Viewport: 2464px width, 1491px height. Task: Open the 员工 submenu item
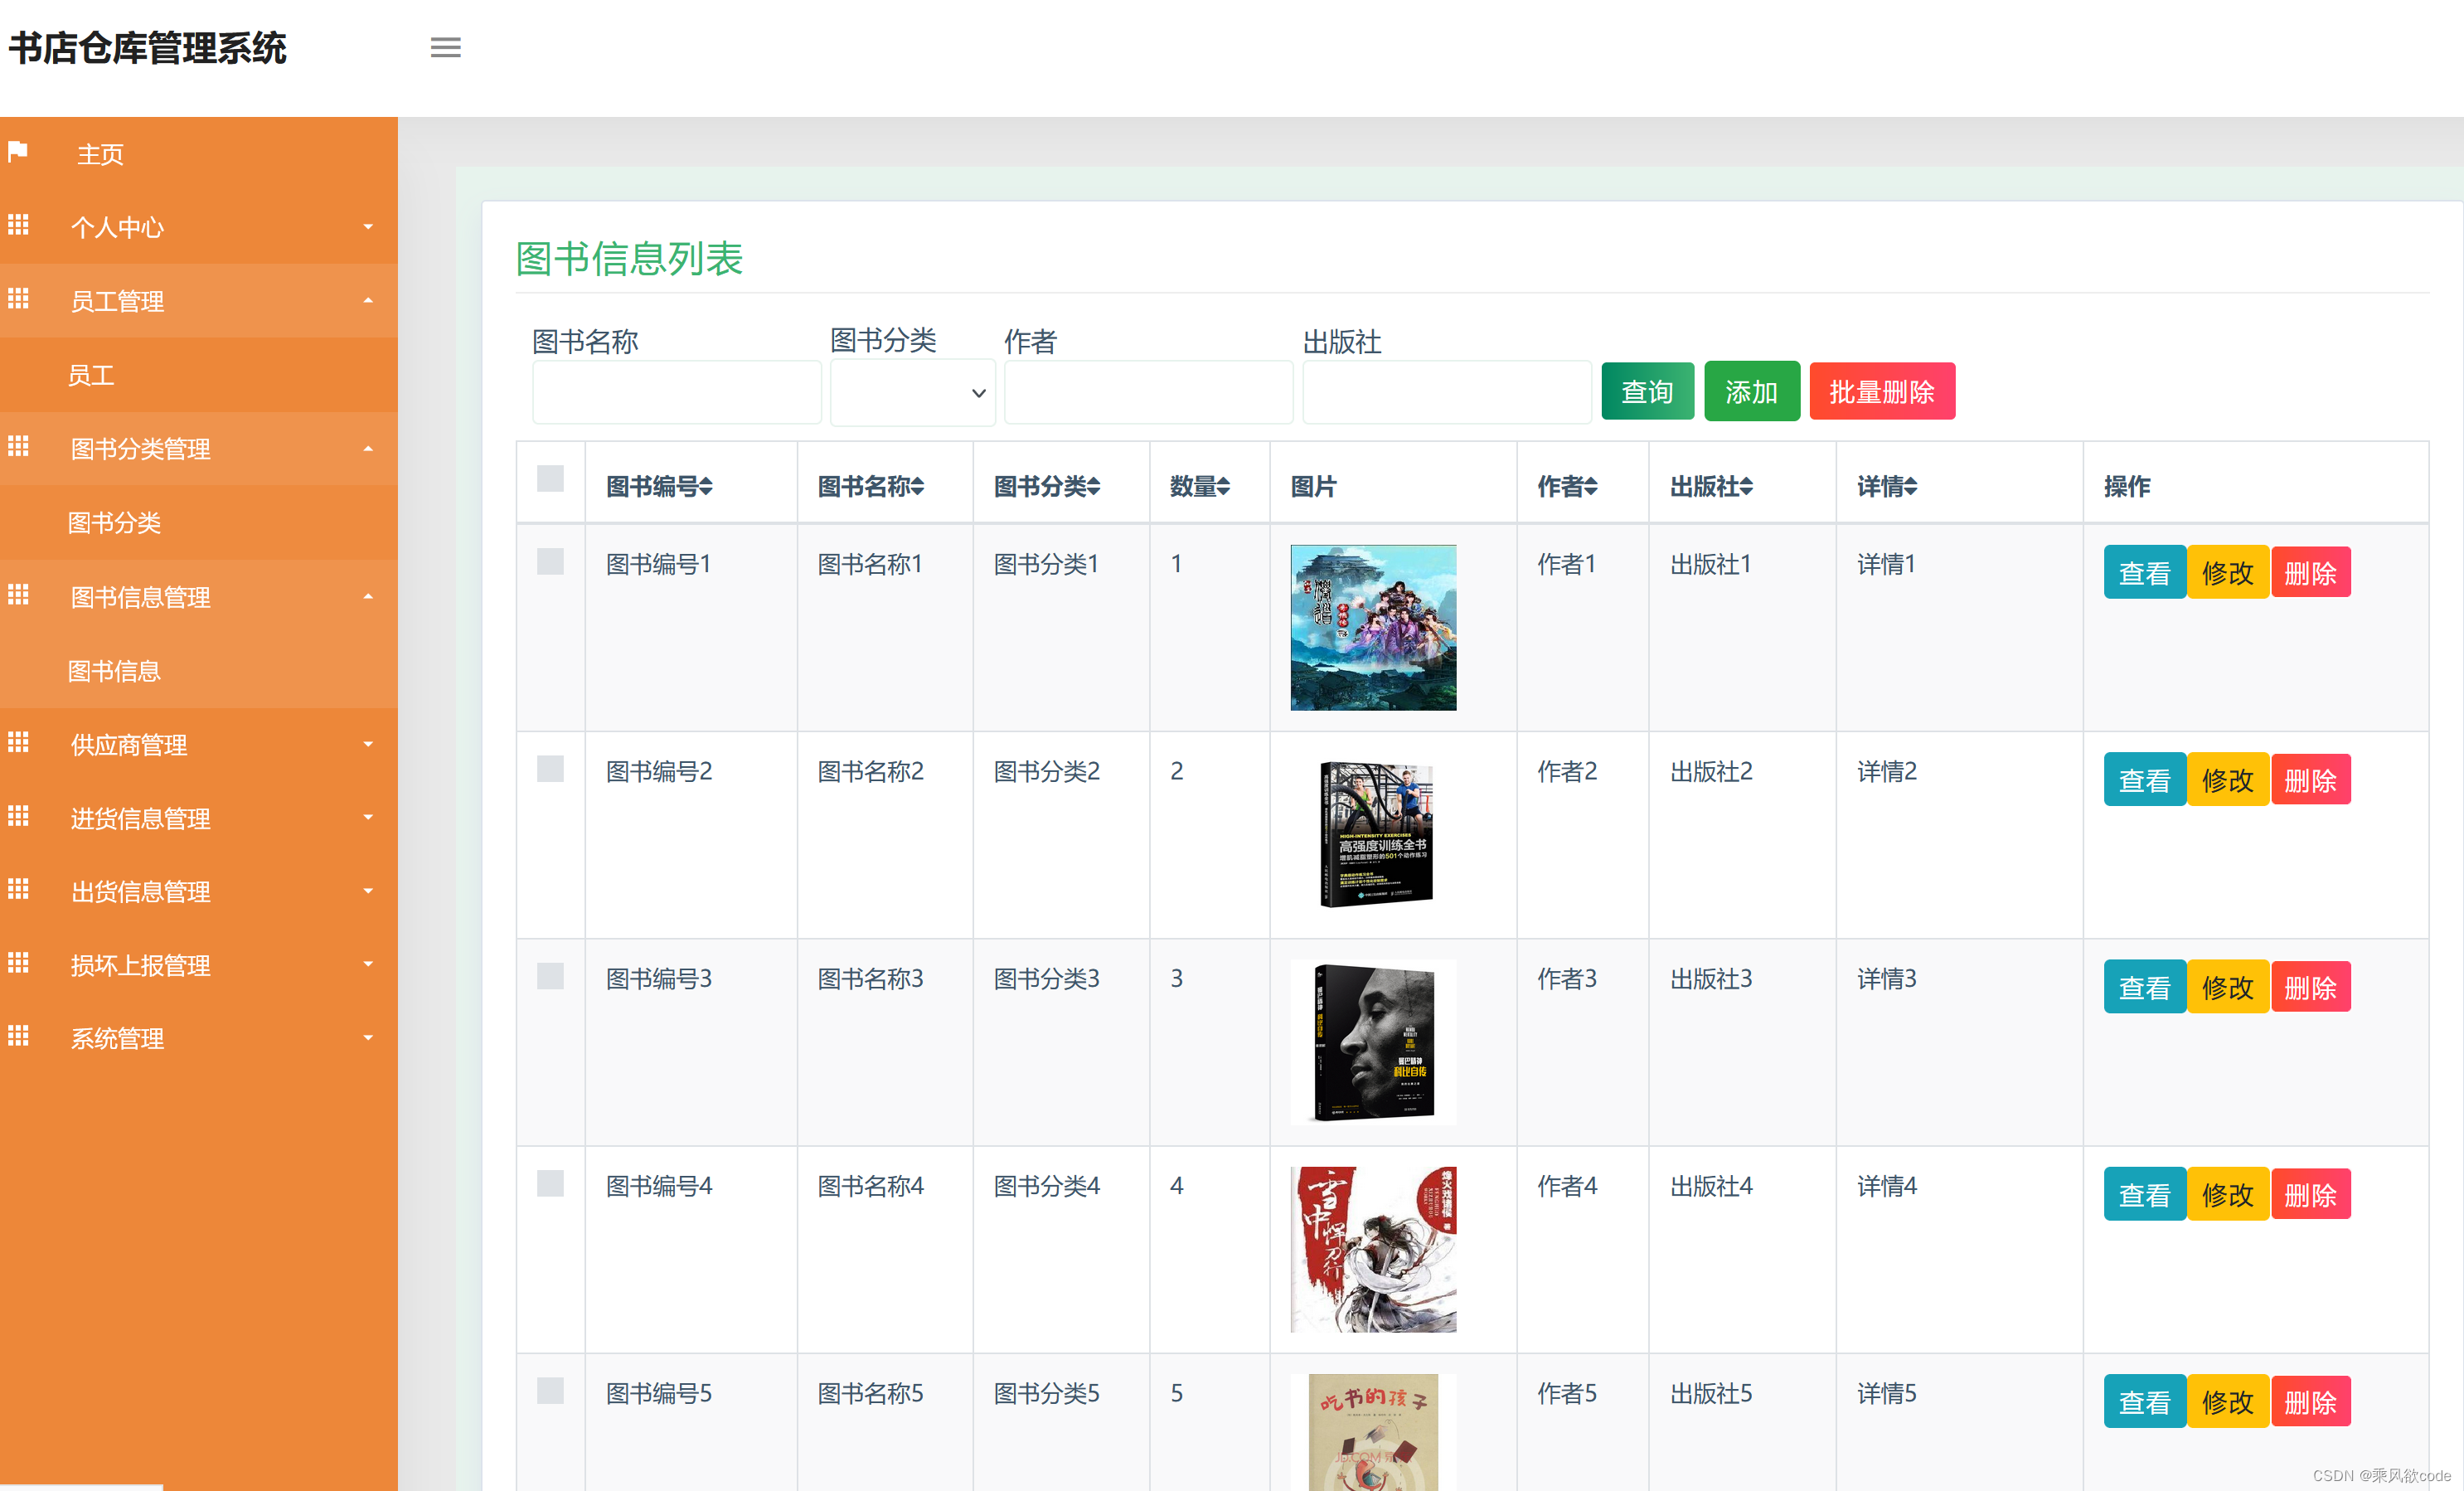pyautogui.click(x=91, y=374)
